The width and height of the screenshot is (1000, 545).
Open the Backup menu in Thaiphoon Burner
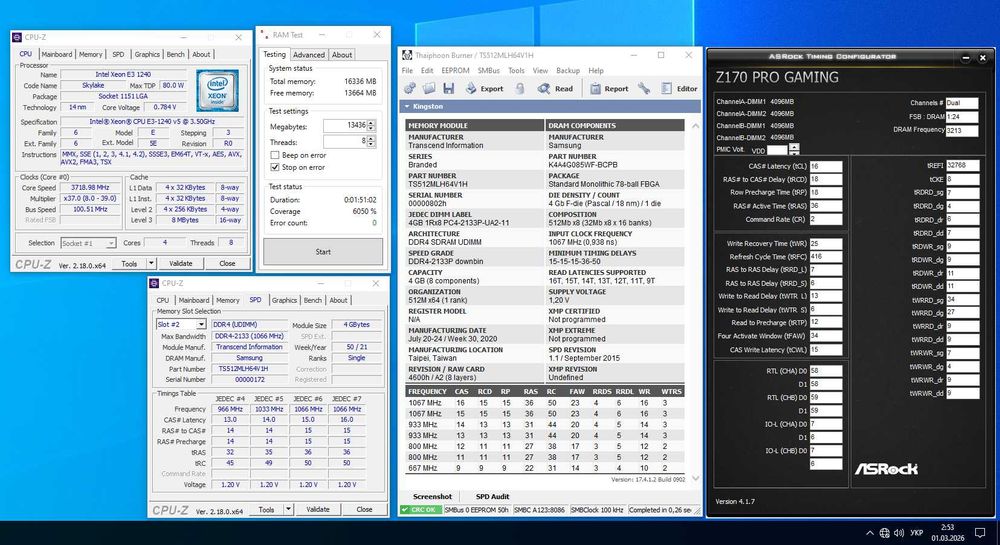coord(568,71)
